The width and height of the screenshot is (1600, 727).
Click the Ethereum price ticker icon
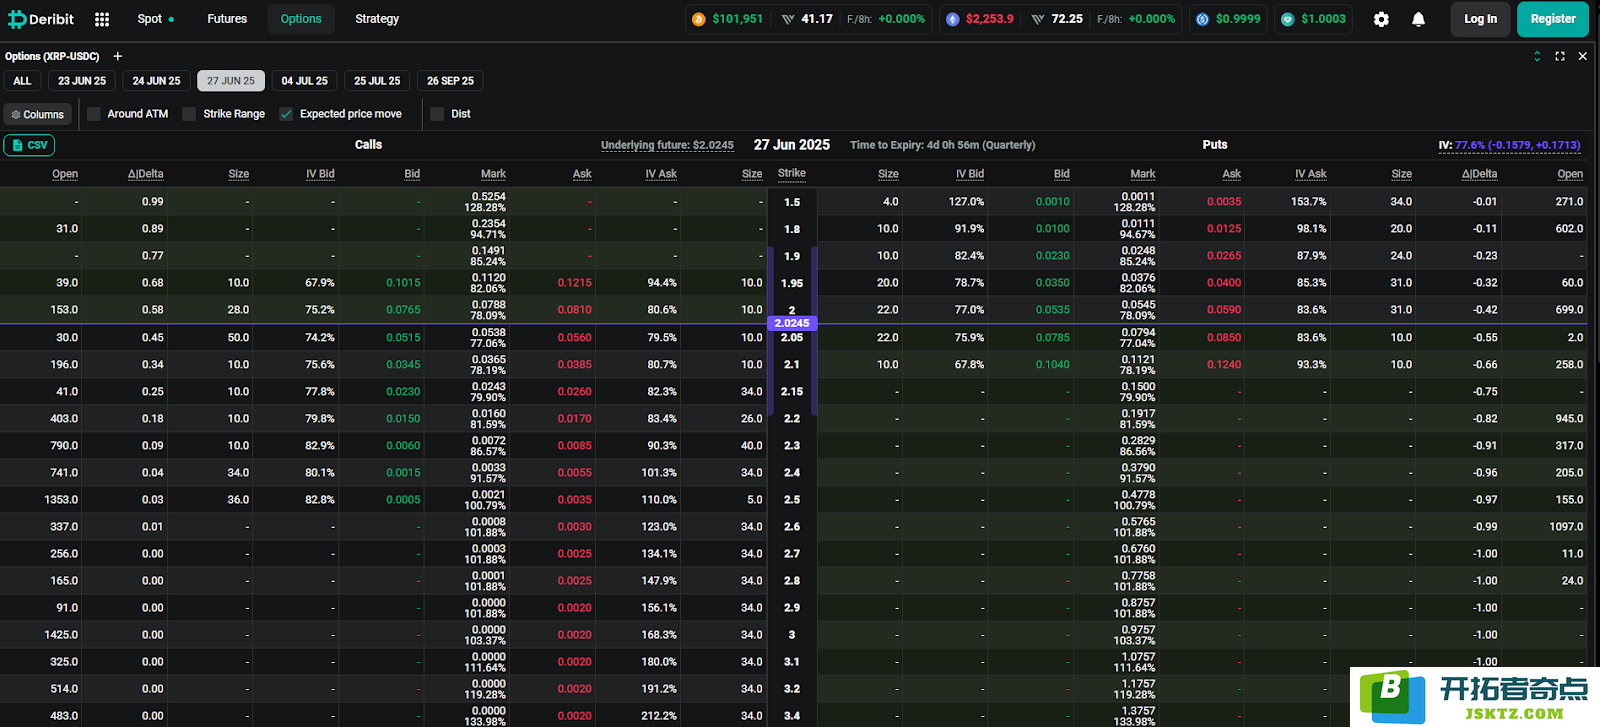tap(952, 19)
